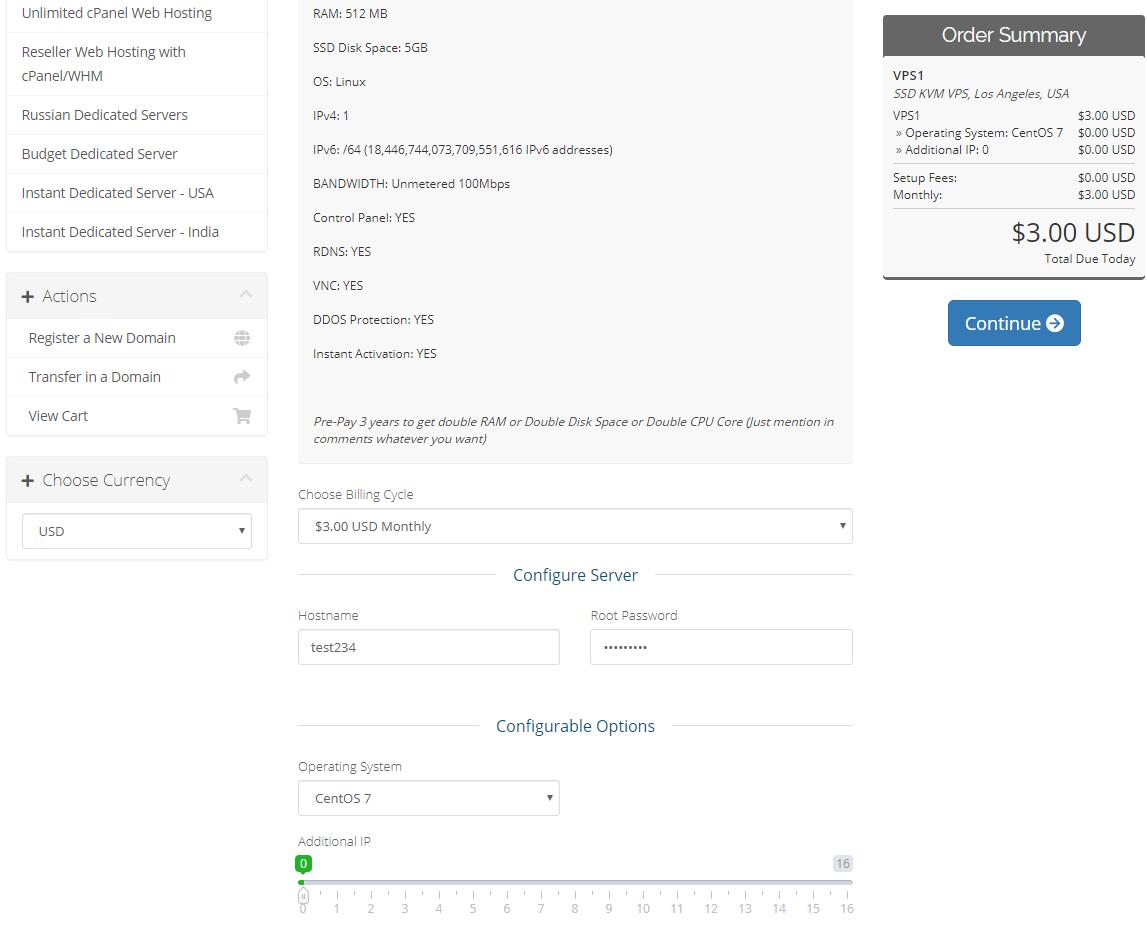
Task: Click the plus icon next to Actions
Action: click(x=28, y=297)
